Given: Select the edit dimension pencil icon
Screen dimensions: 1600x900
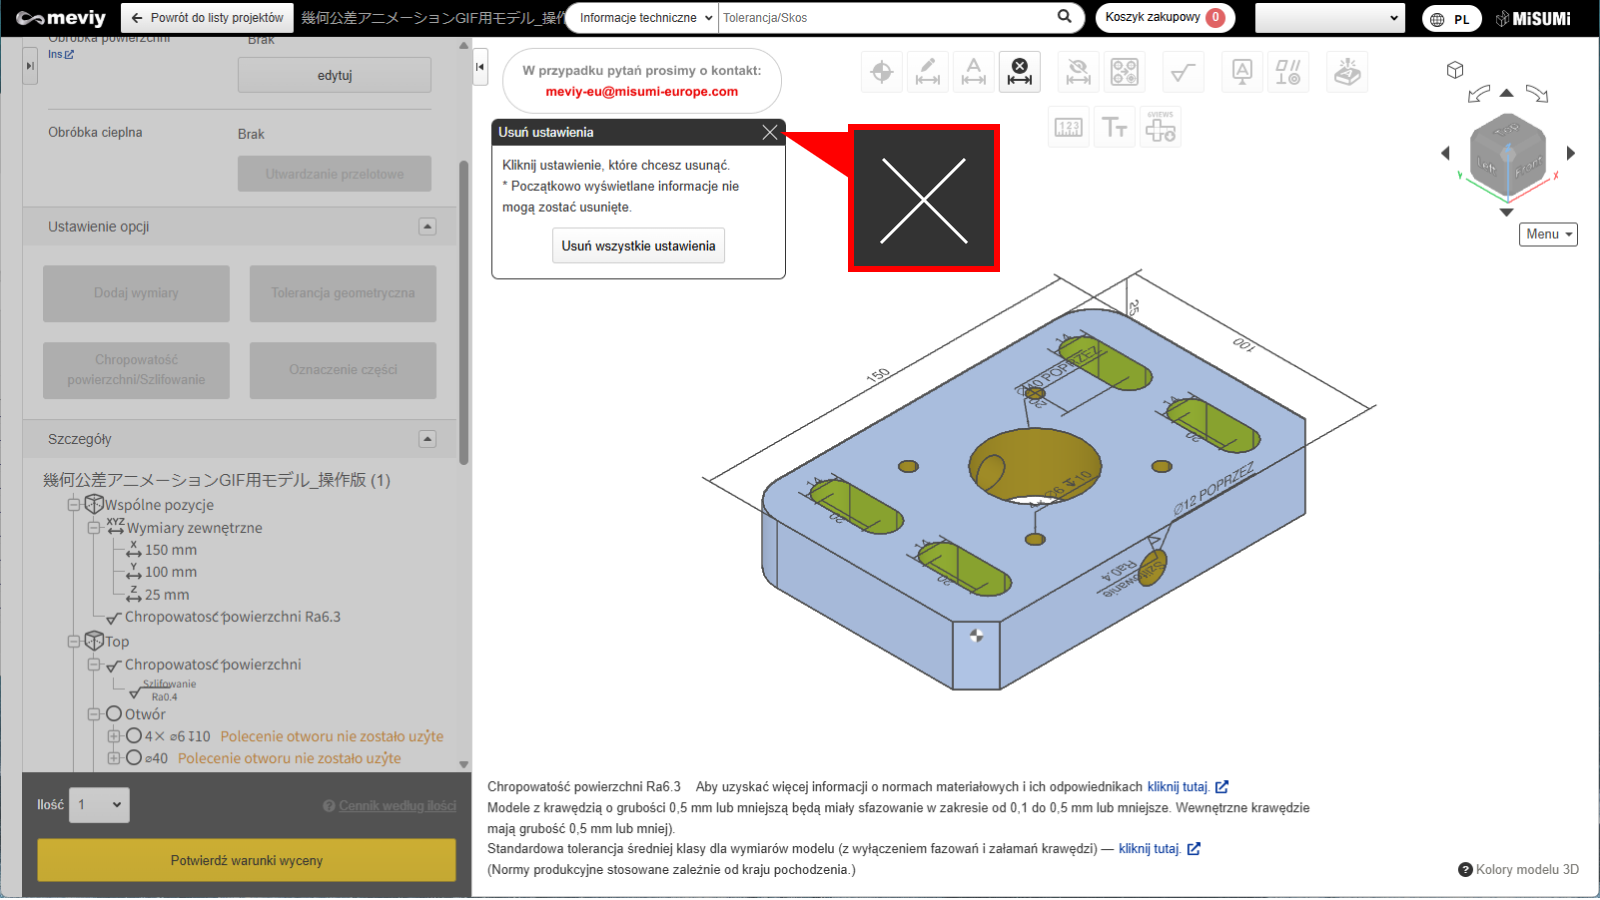Looking at the screenshot, I should (927, 72).
